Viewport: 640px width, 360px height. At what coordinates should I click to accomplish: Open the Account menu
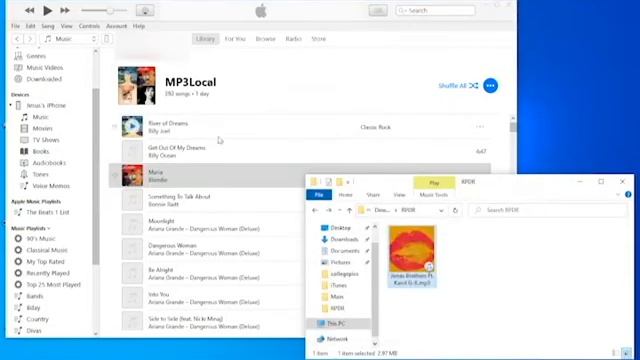(116, 26)
